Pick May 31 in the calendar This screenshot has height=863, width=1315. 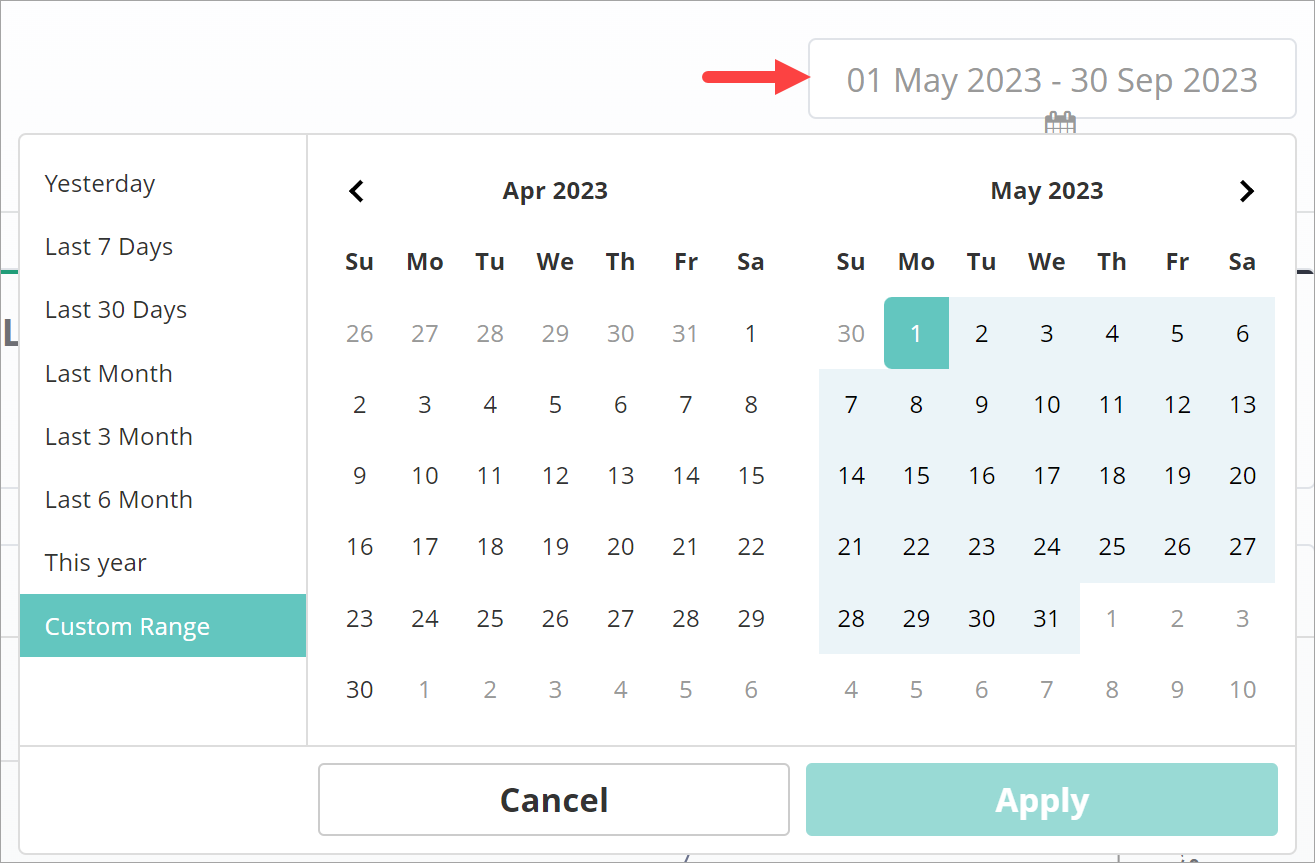pos(1046,619)
